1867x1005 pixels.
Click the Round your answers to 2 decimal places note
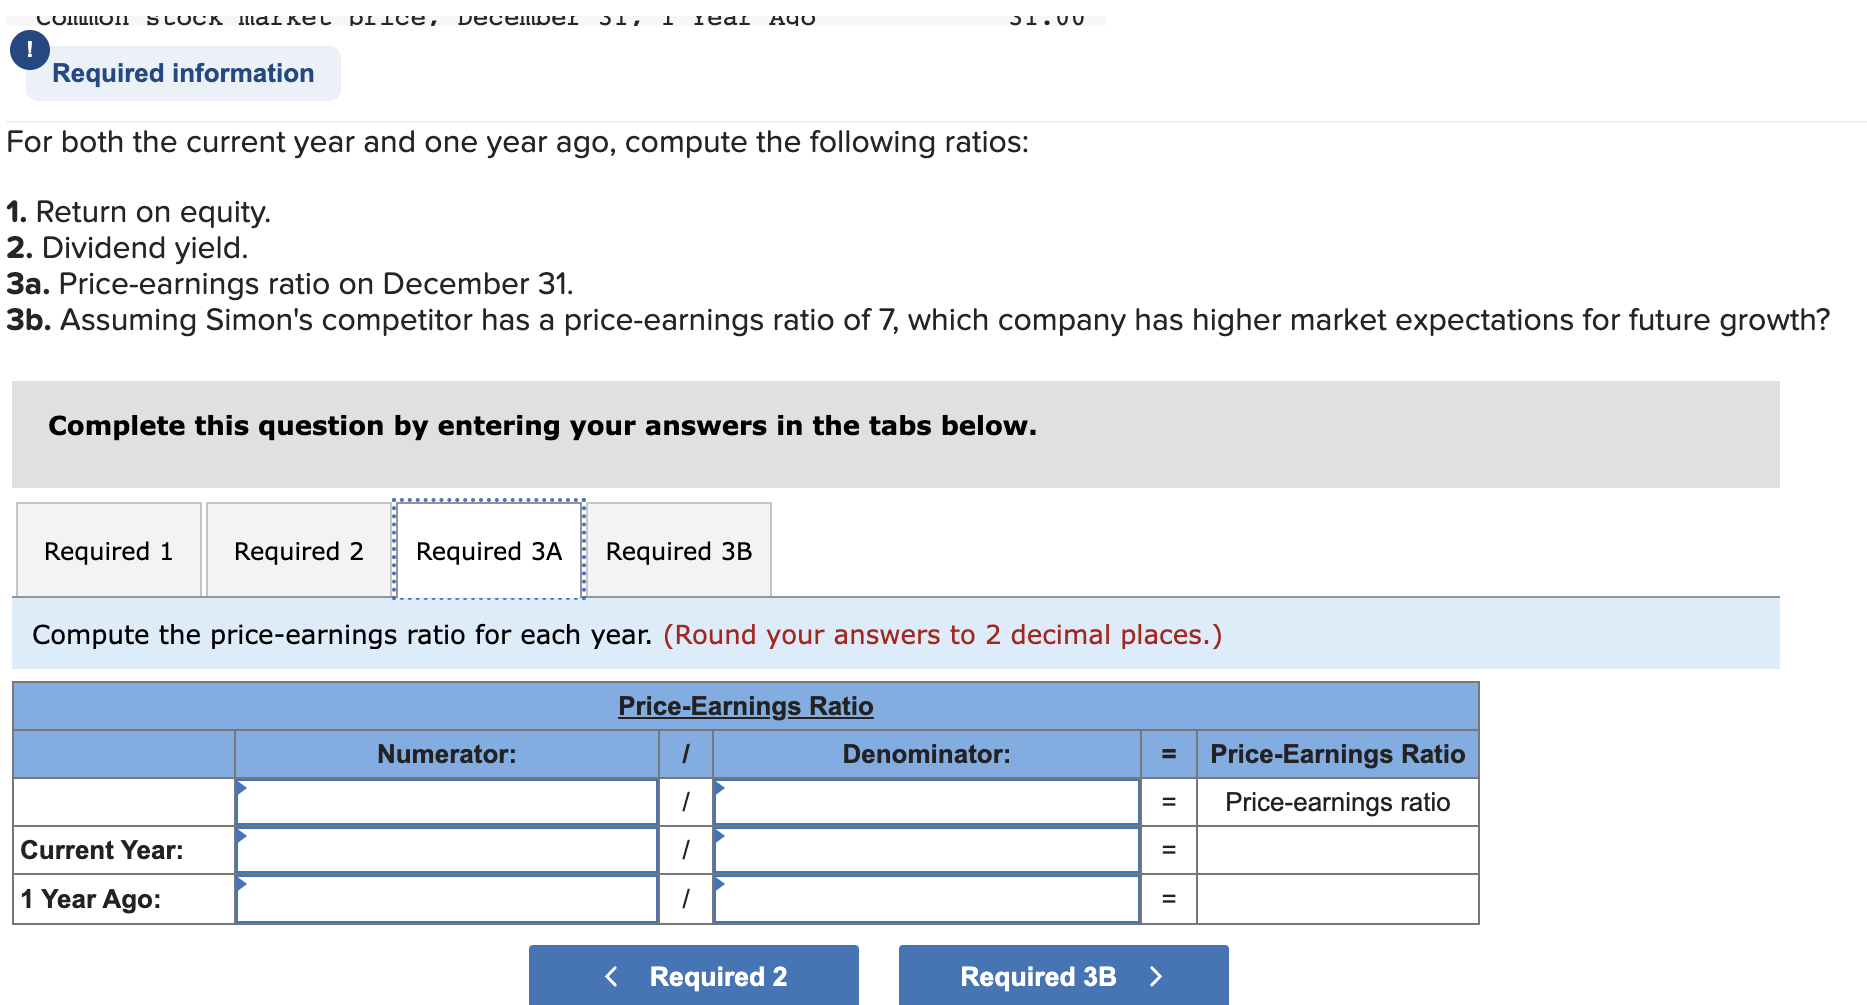[x=943, y=635]
